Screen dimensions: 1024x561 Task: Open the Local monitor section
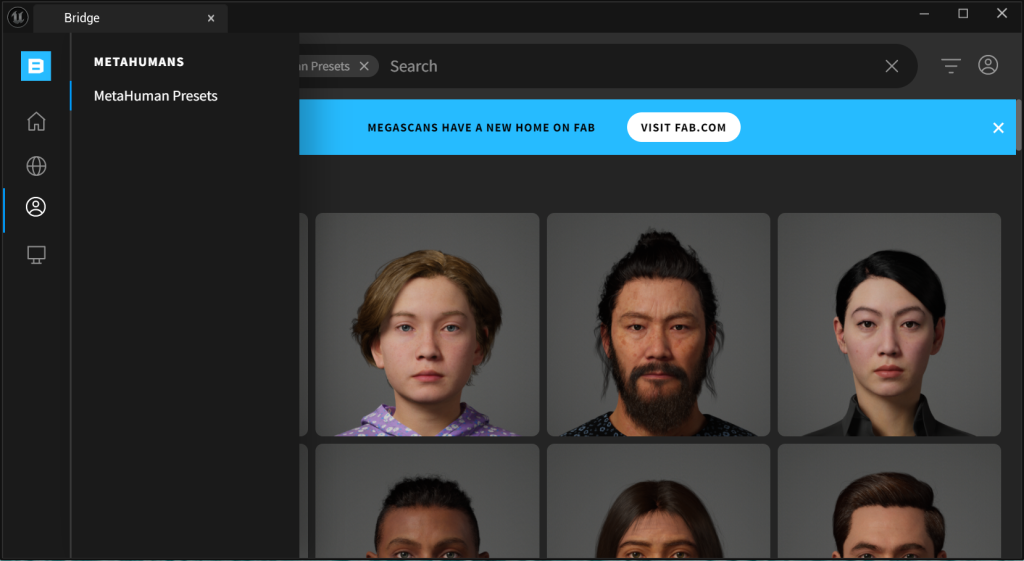[x=36, y=255]
